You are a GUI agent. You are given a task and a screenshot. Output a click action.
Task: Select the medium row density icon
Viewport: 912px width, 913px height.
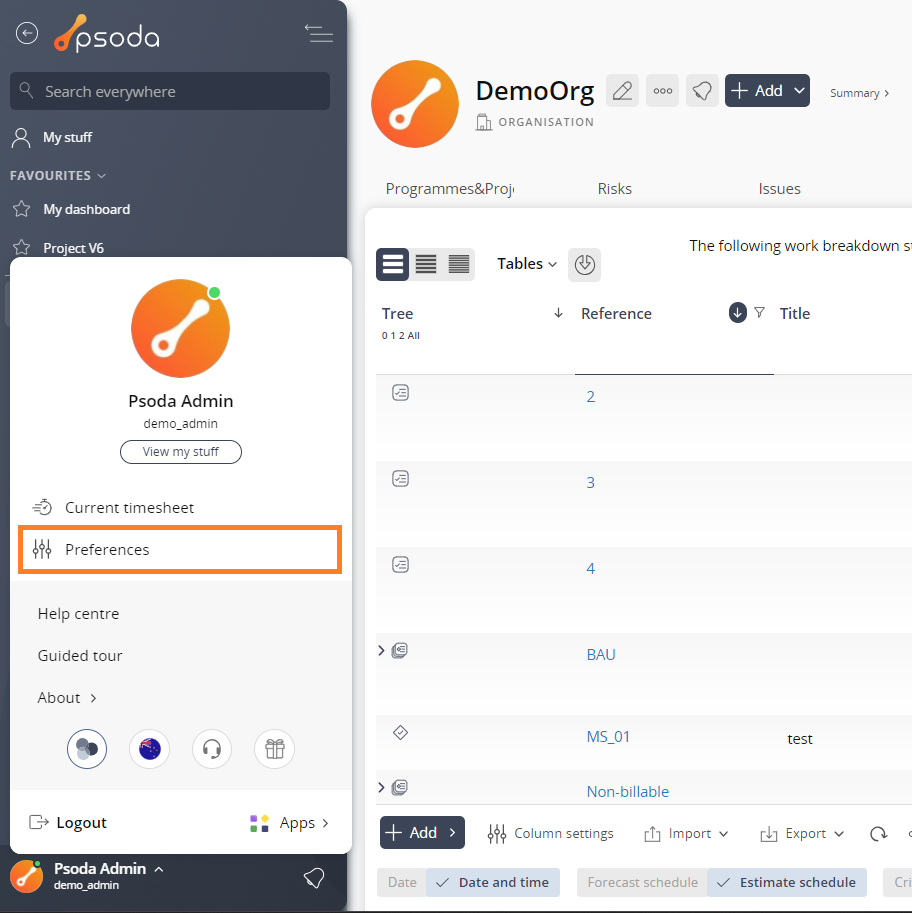426,264
